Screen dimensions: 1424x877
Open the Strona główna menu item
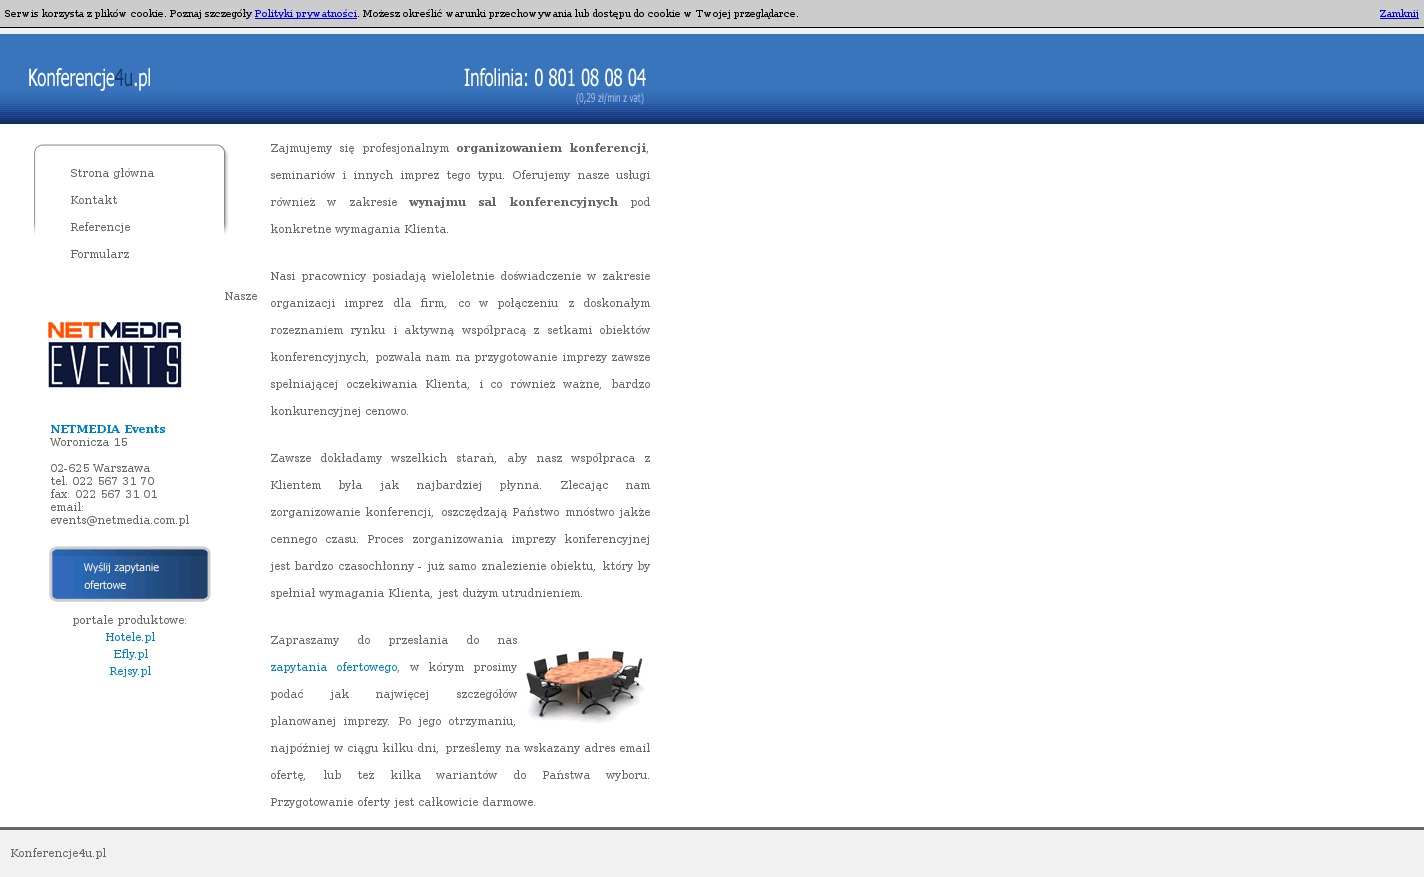[112, 173]
